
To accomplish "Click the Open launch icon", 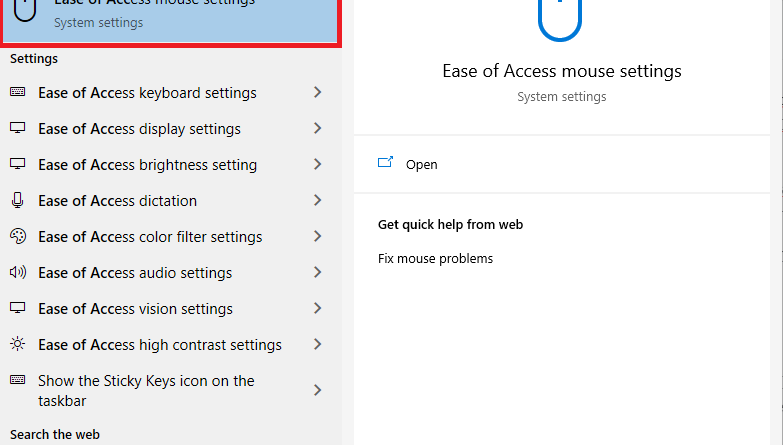I will [385, 162].
